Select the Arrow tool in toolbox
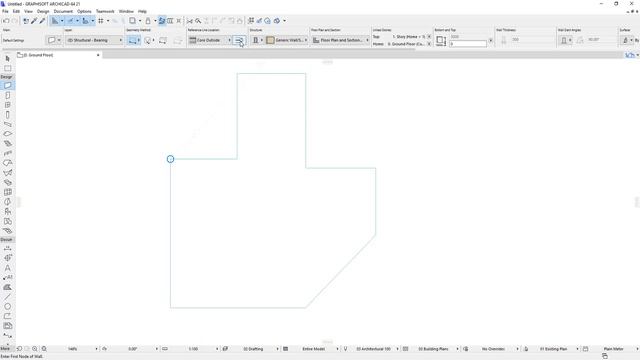 pyautogui.click(x=7, y=59)
